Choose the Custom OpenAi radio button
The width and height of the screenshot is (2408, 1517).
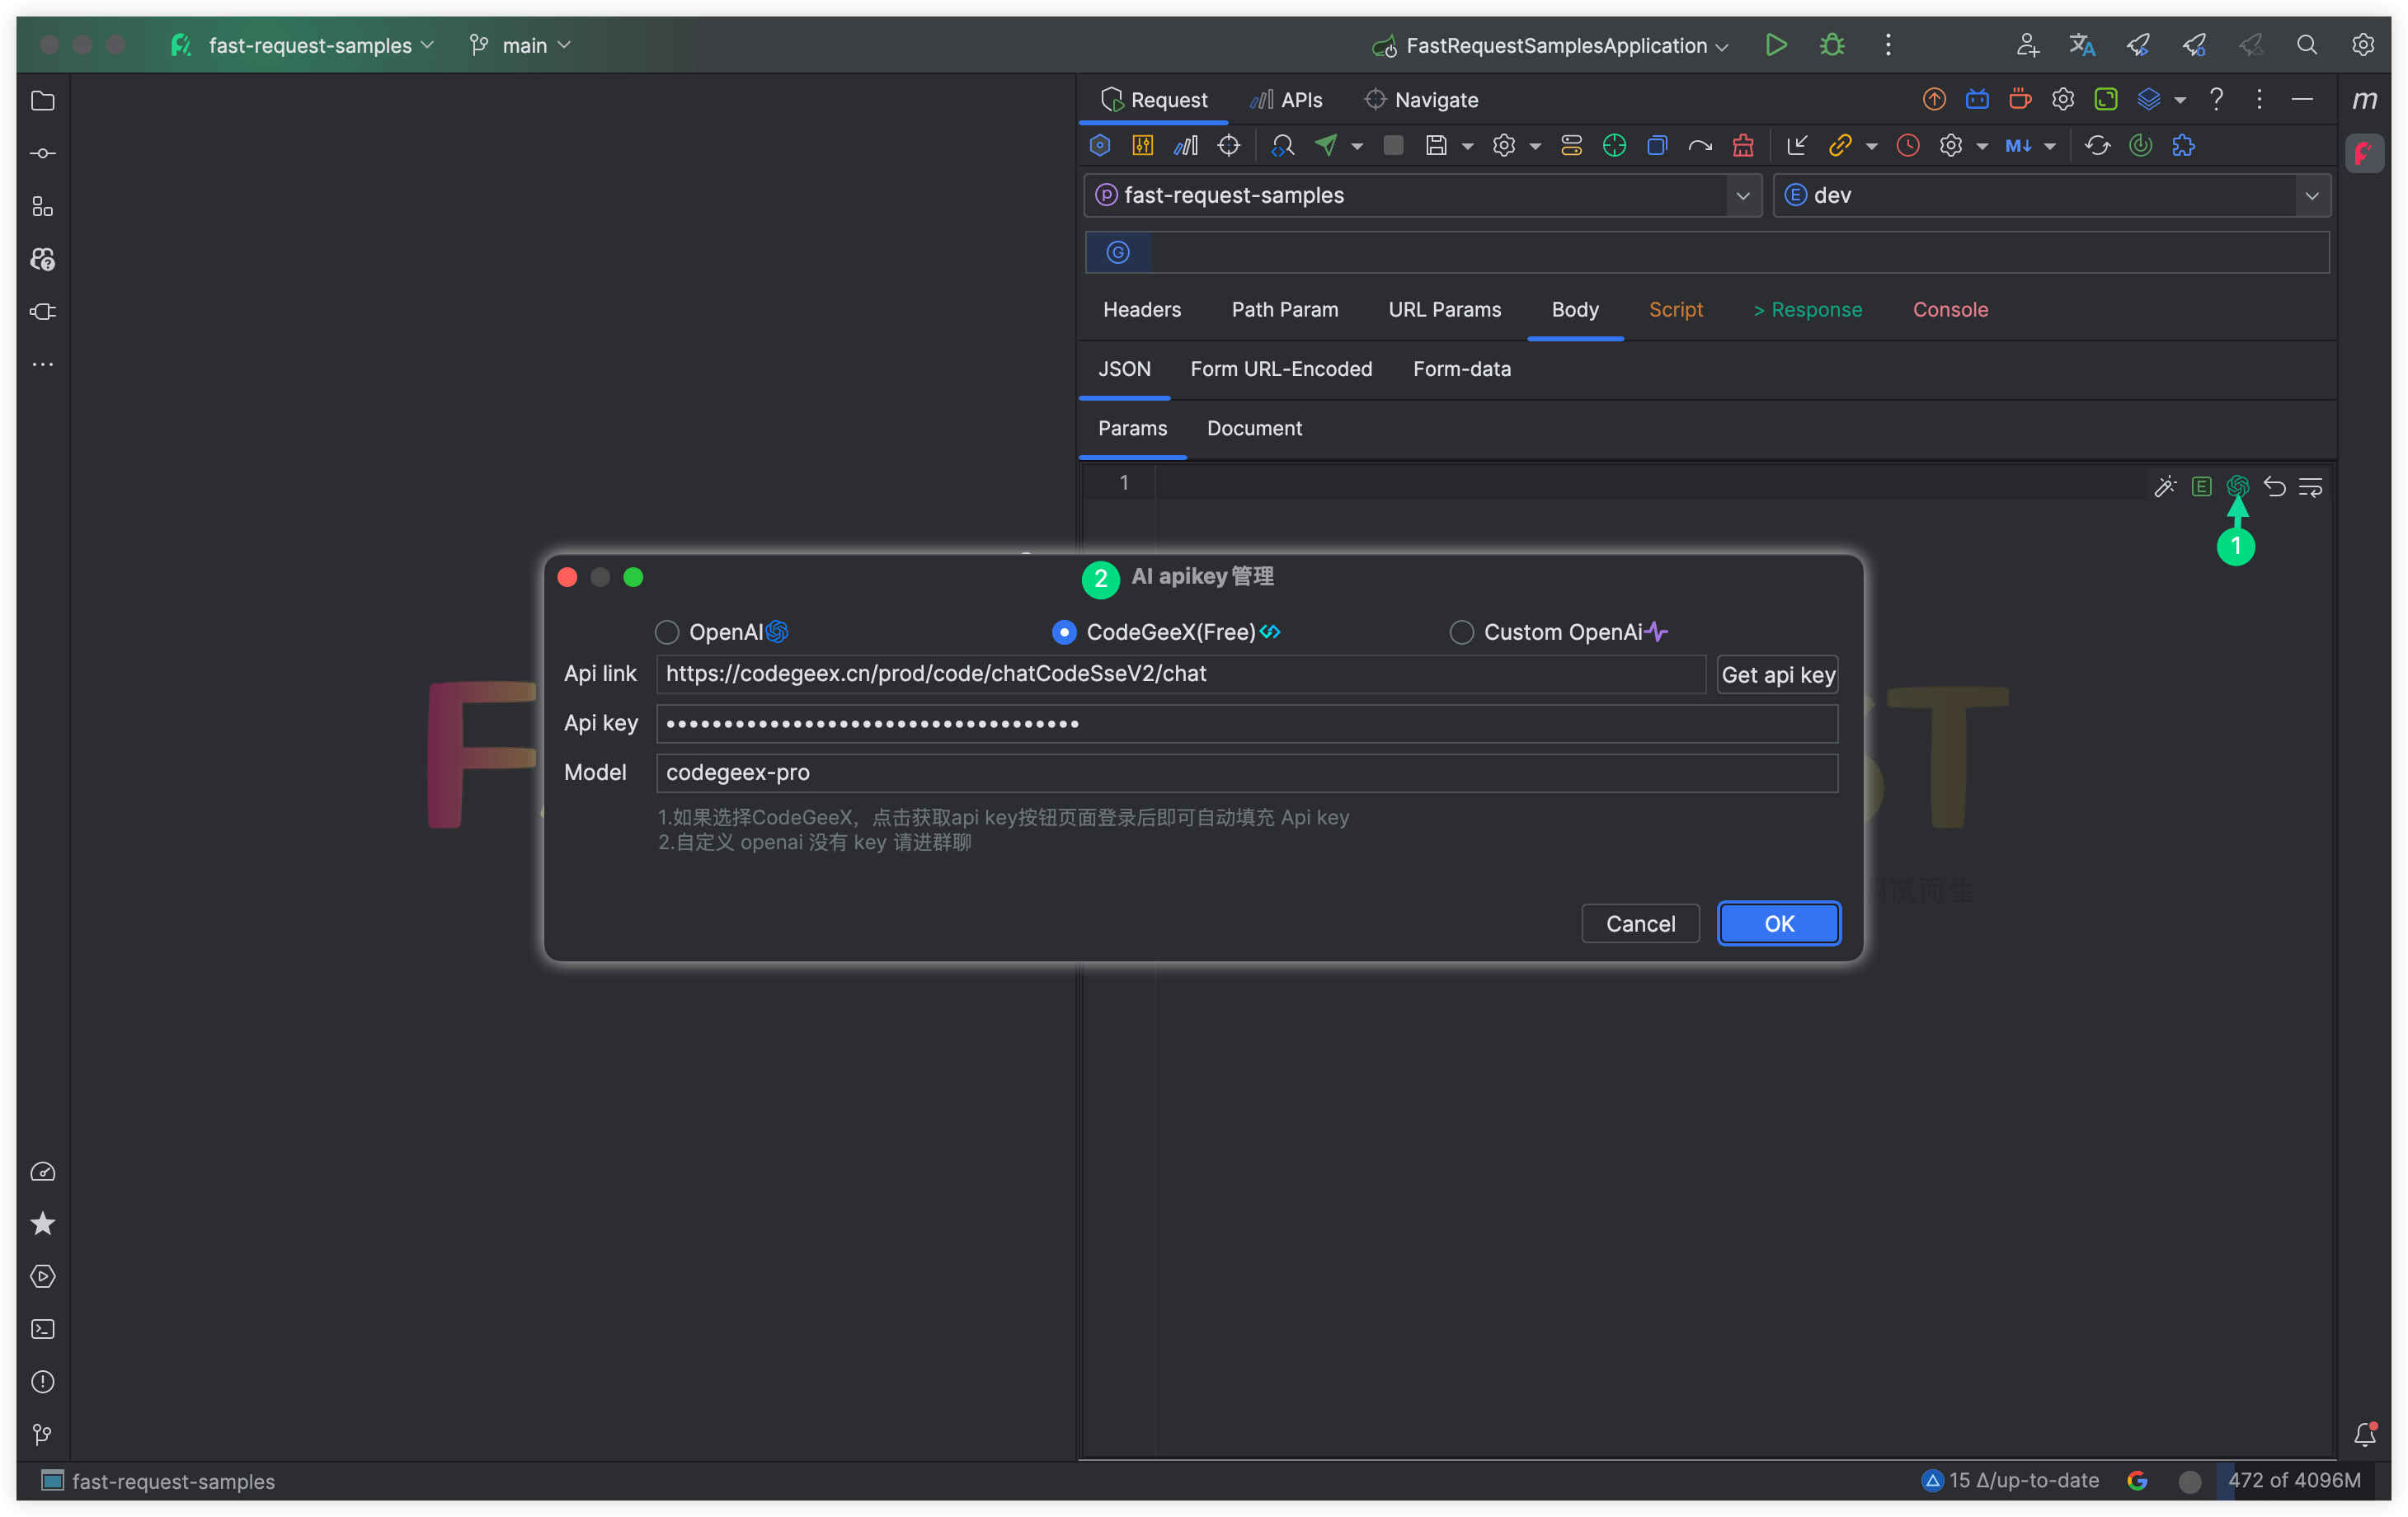click(x=1461, y=633)
